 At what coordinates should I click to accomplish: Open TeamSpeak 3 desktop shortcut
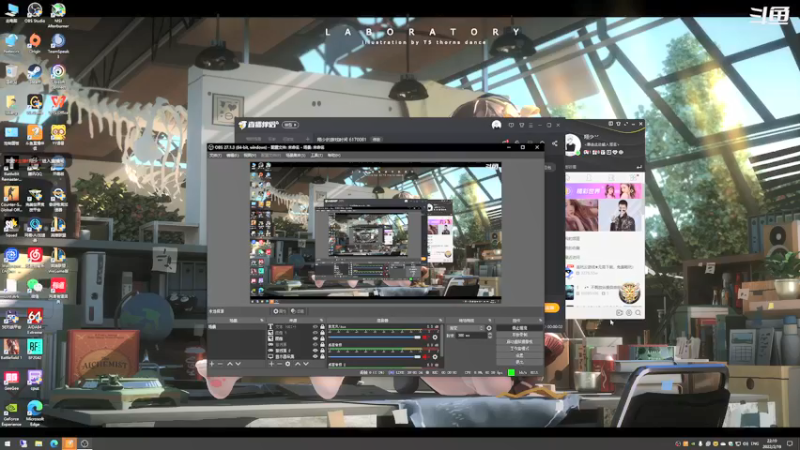(58, 45)
